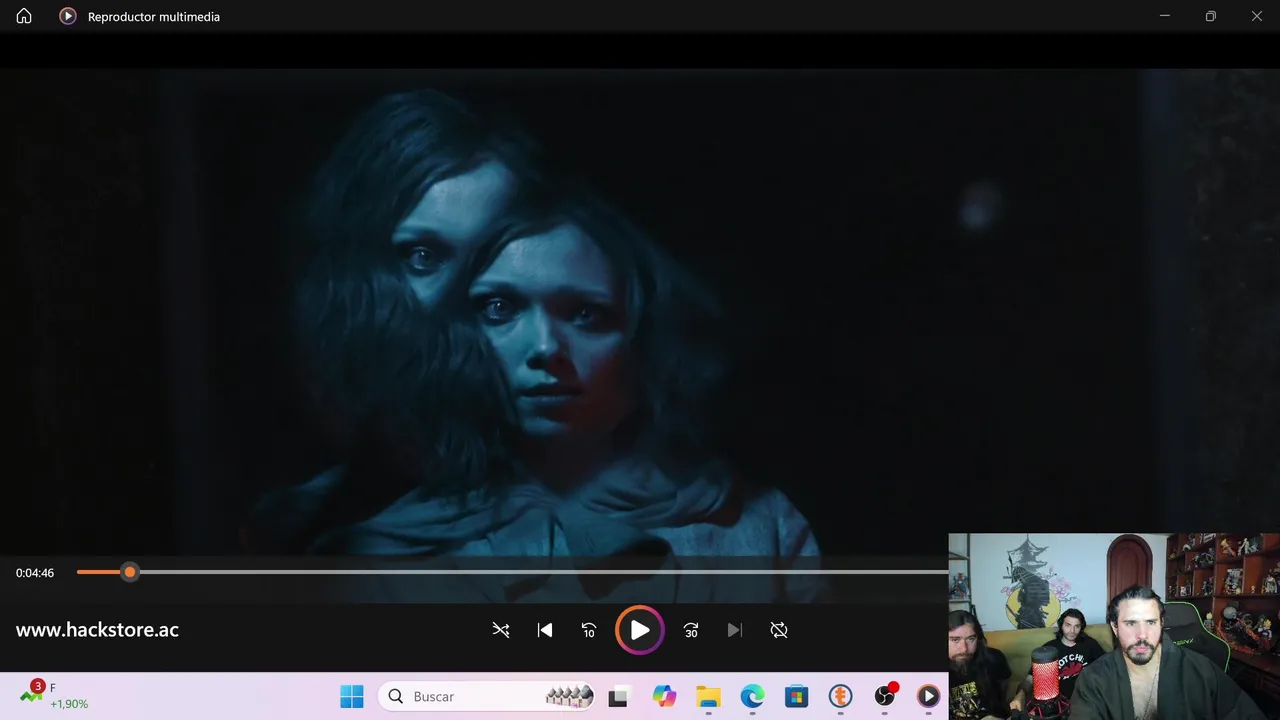The width and height of the screenshot is (1280, 720).
Task: Launch Copilot from the taskbar
Action: [664, 697]
